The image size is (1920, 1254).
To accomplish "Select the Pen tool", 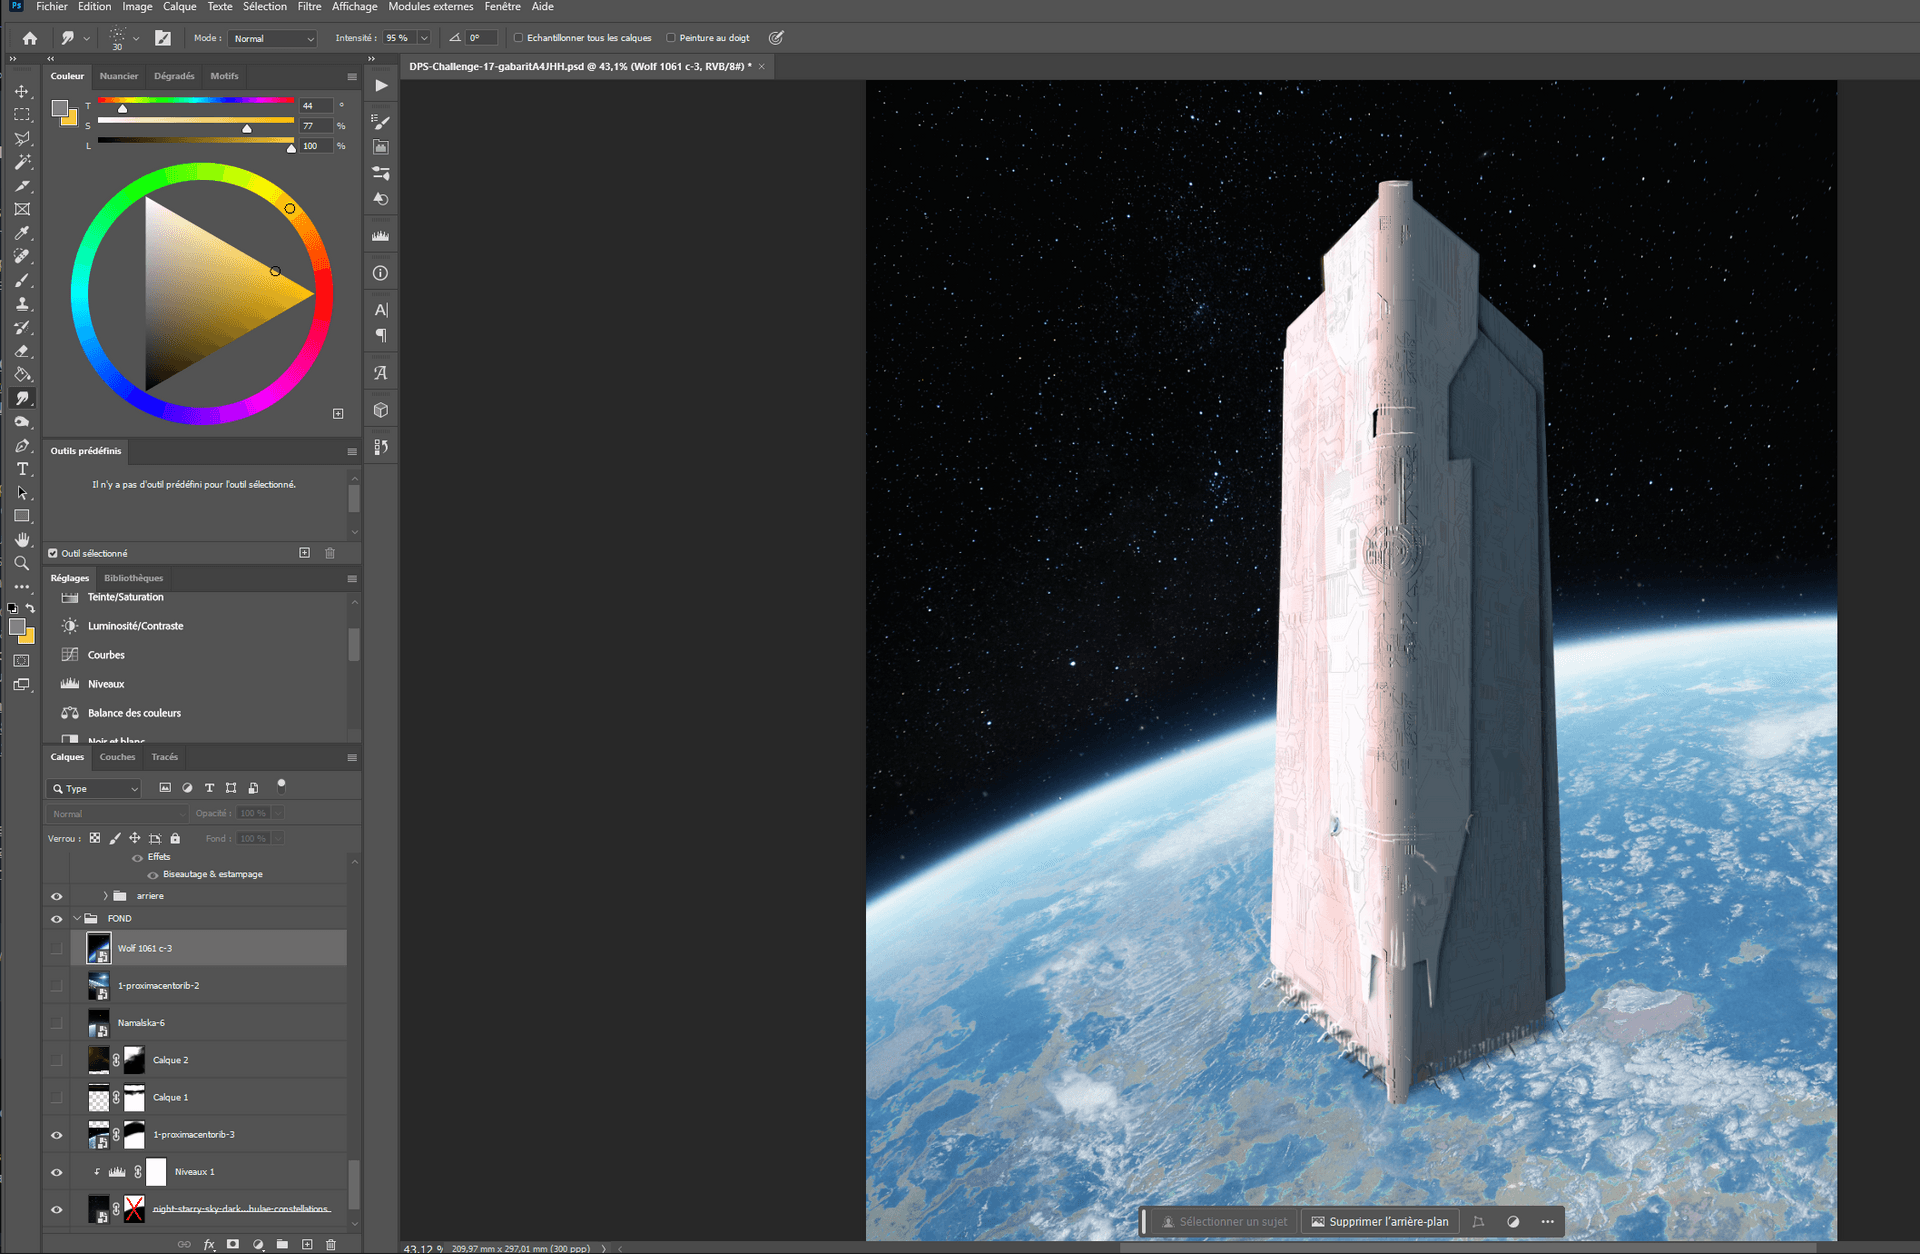I will point(22,446).
